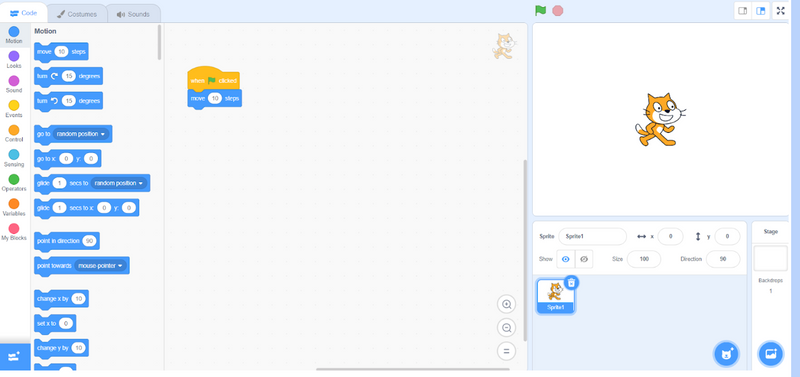
Task: Open the Add Extension button
Action: [14, 356]
